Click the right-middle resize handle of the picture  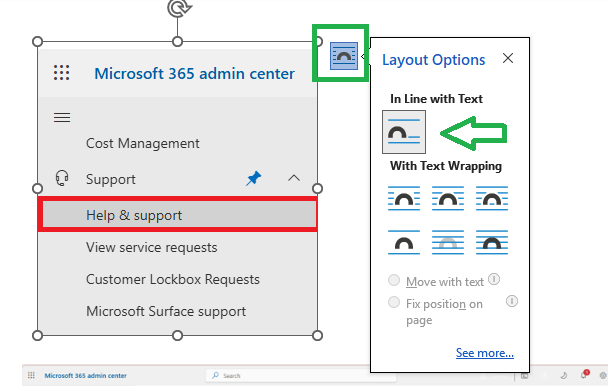pos(317,189)
